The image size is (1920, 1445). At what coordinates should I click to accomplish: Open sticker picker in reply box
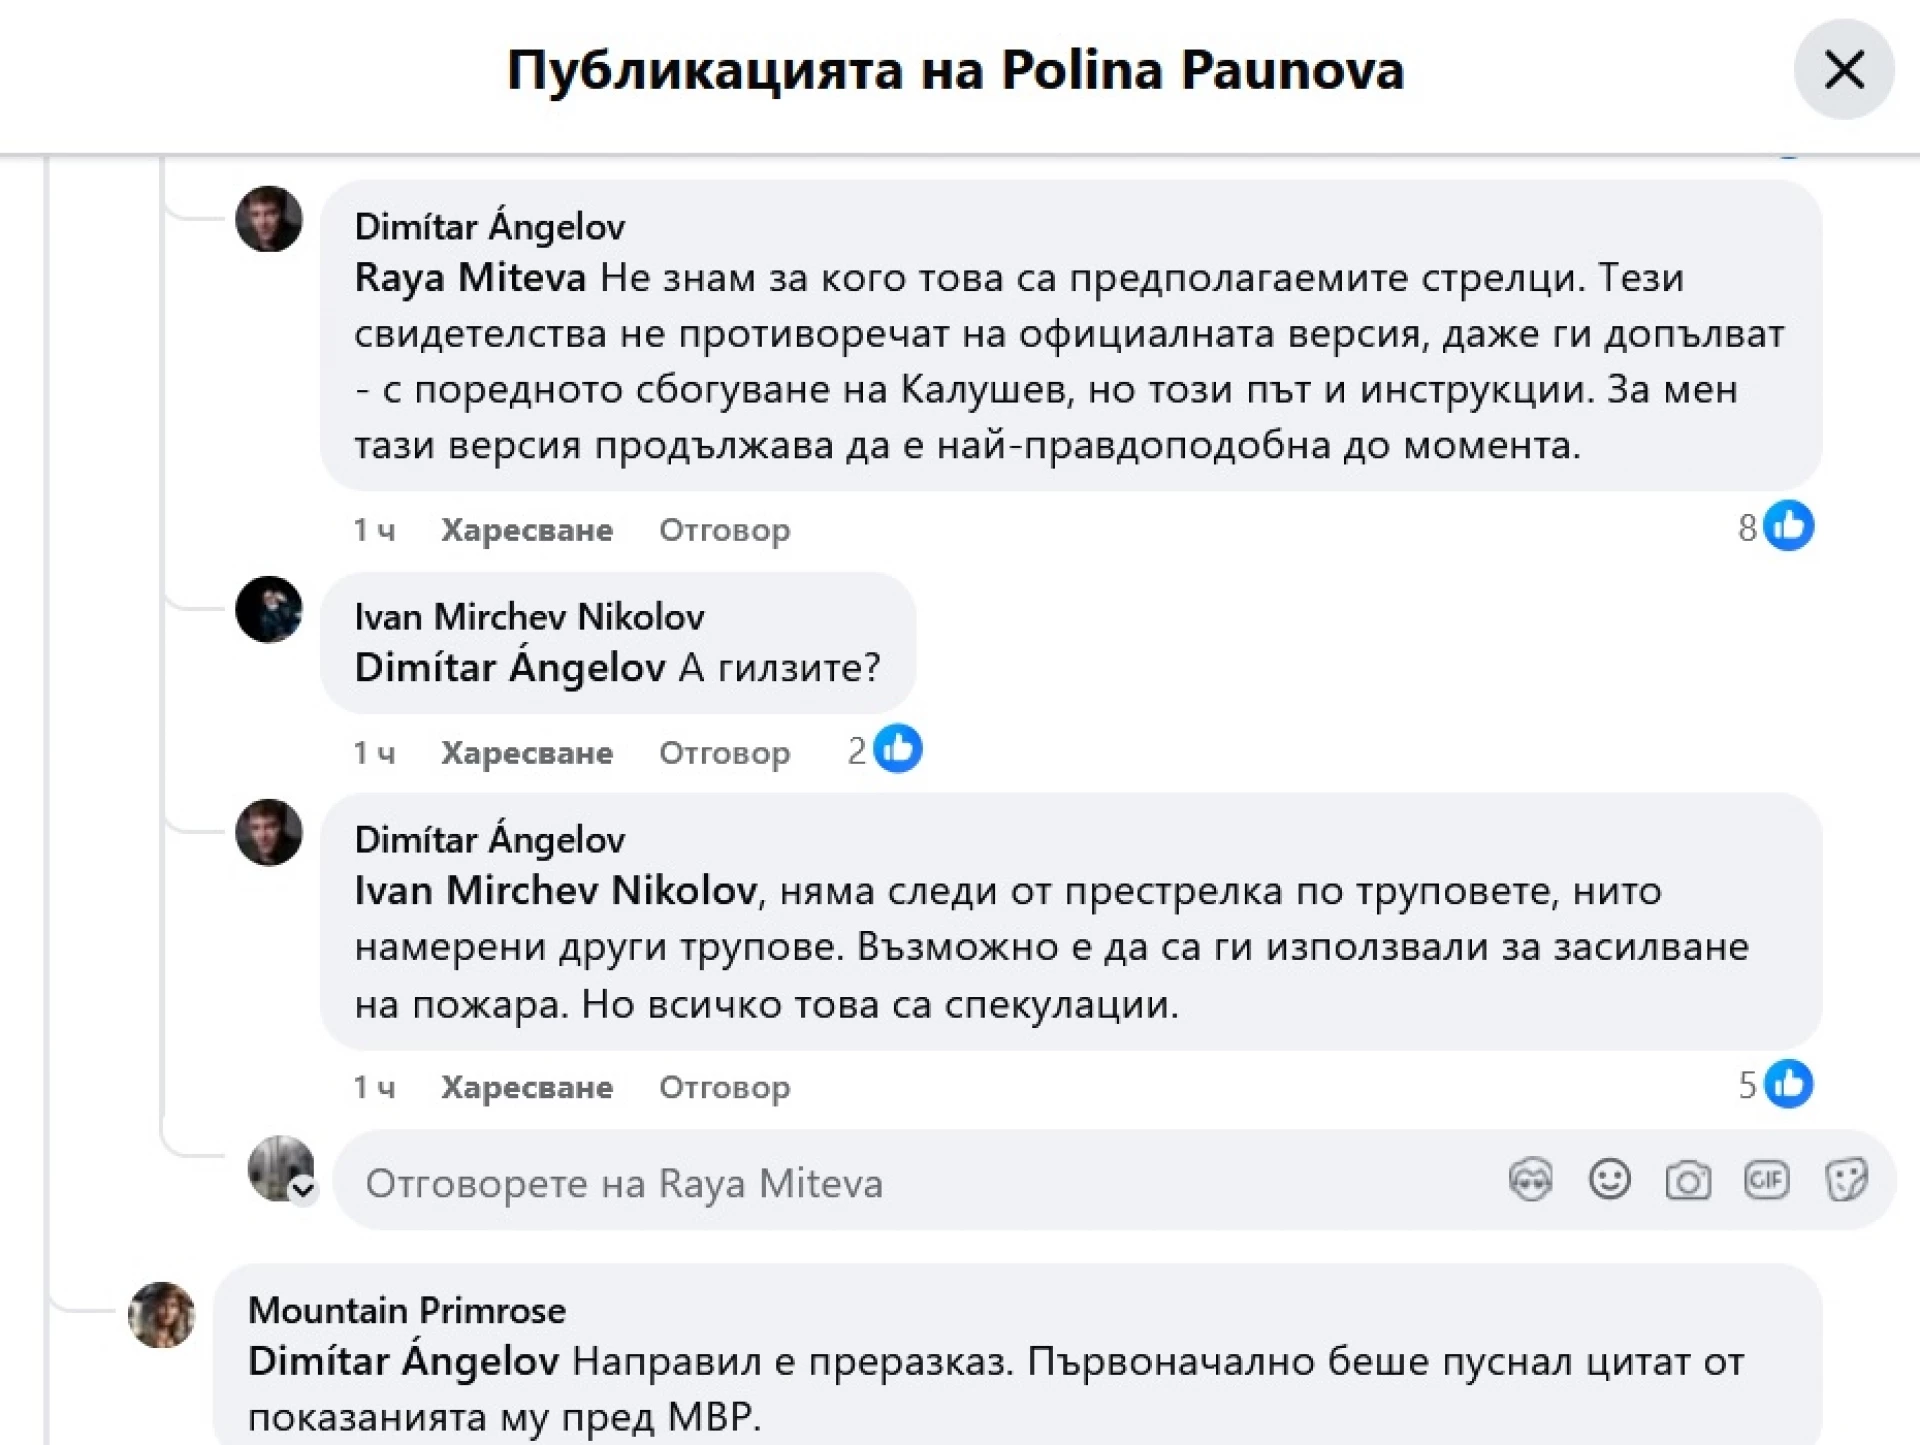(1845, 1181)
